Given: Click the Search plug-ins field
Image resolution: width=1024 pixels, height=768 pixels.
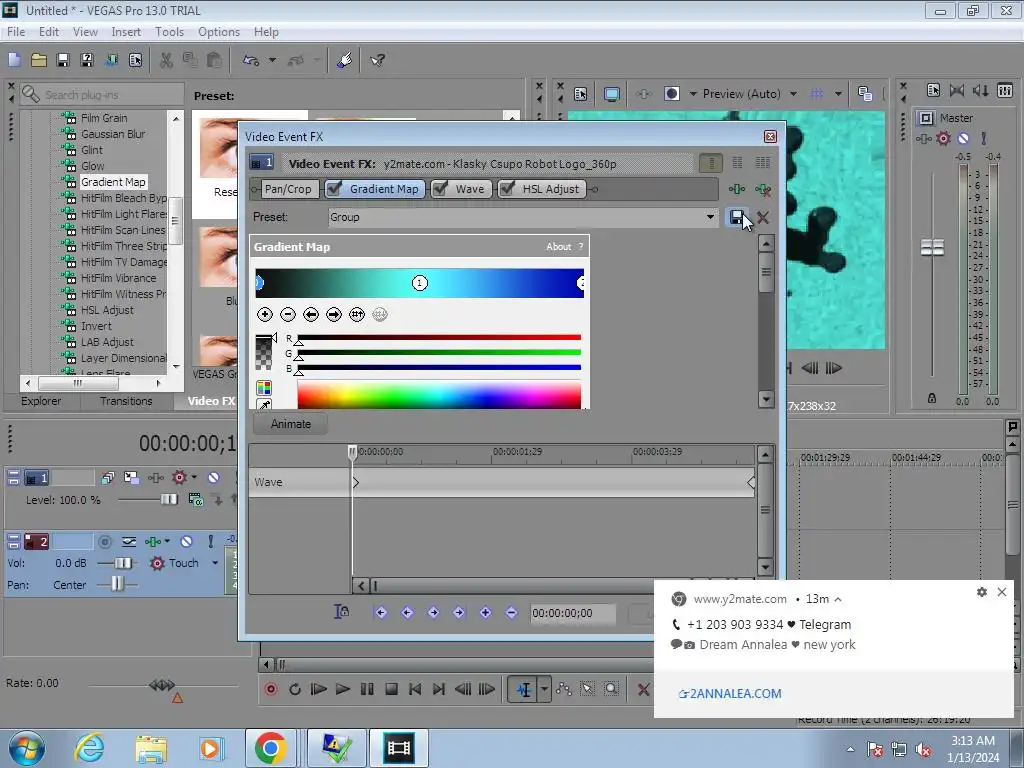Looking at the screenshot, I should pyautogui.click(x=102, y=95).
